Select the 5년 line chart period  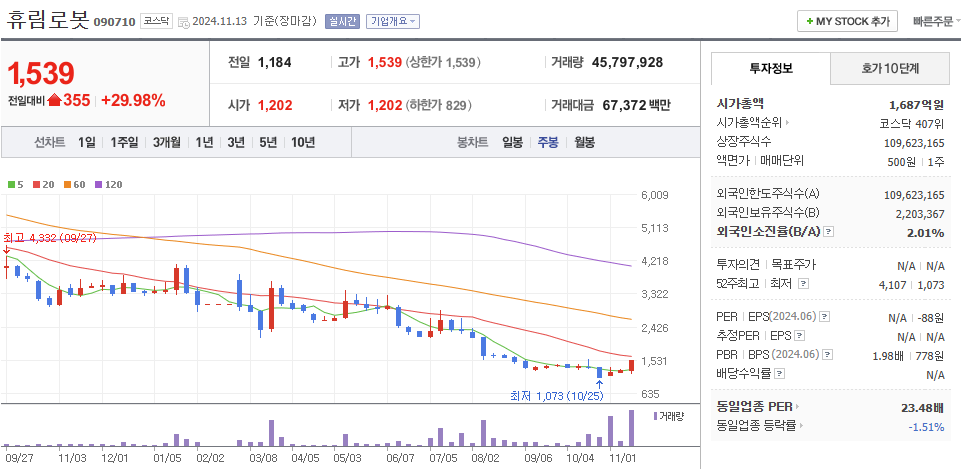[x=268, y=143]
